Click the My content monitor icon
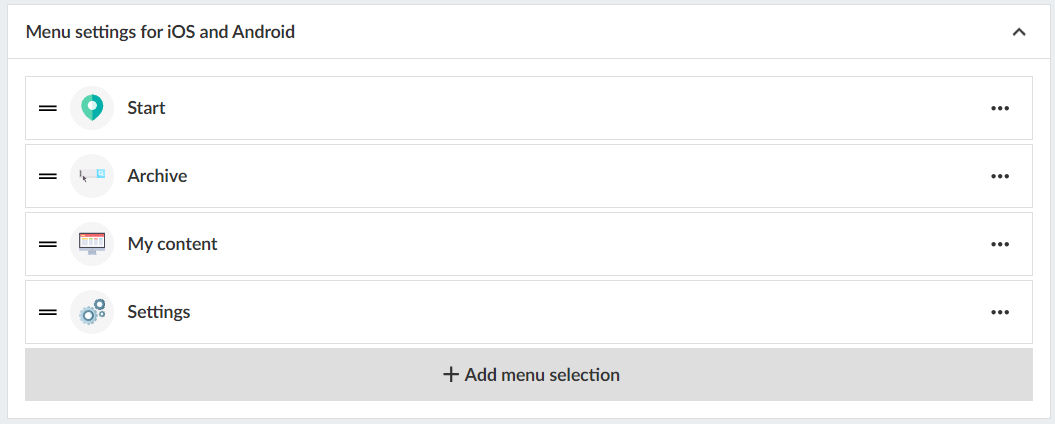Screen dimensions: 1055x424 click(x=92, y=244)
